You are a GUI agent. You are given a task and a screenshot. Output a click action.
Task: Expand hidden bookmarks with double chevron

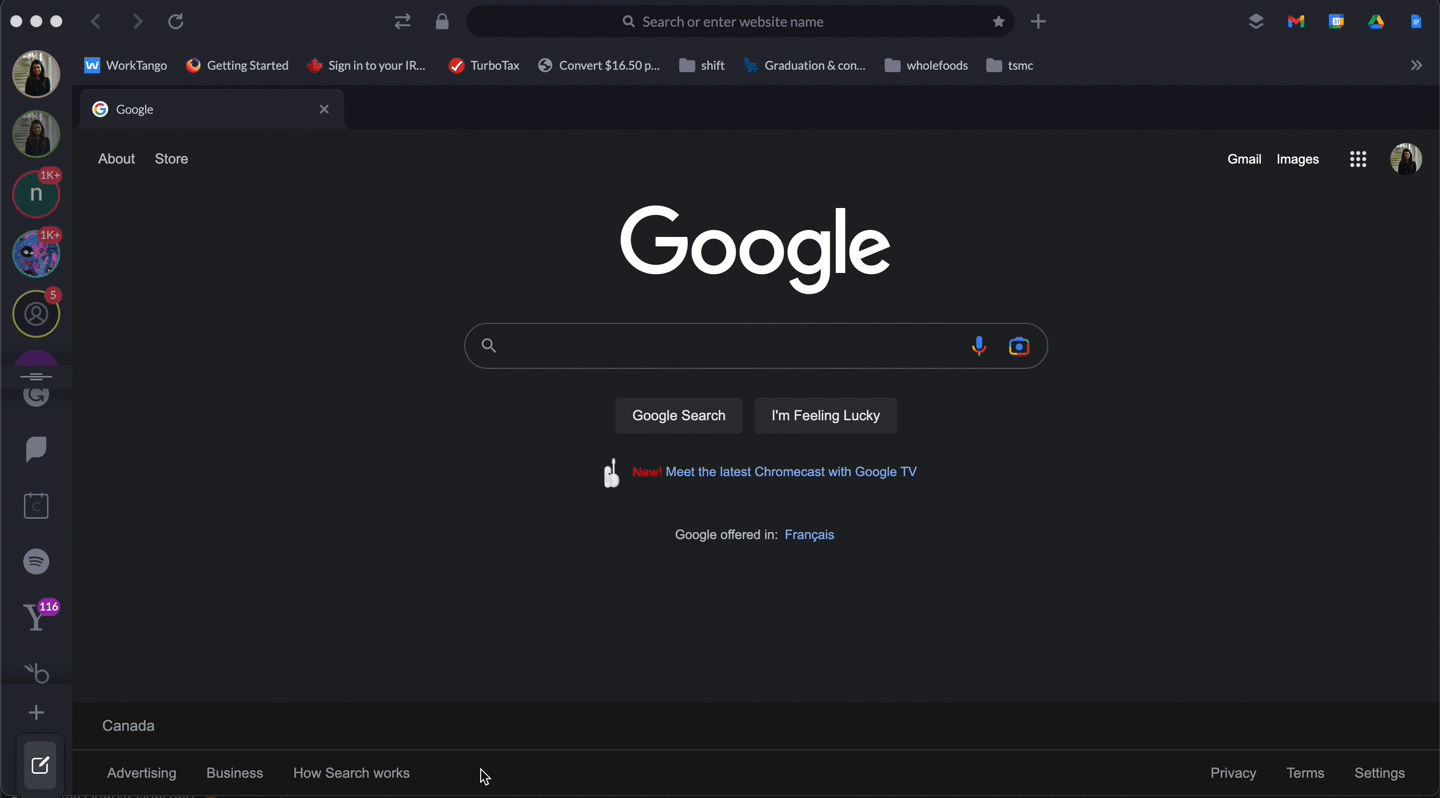coord(1416,65)
